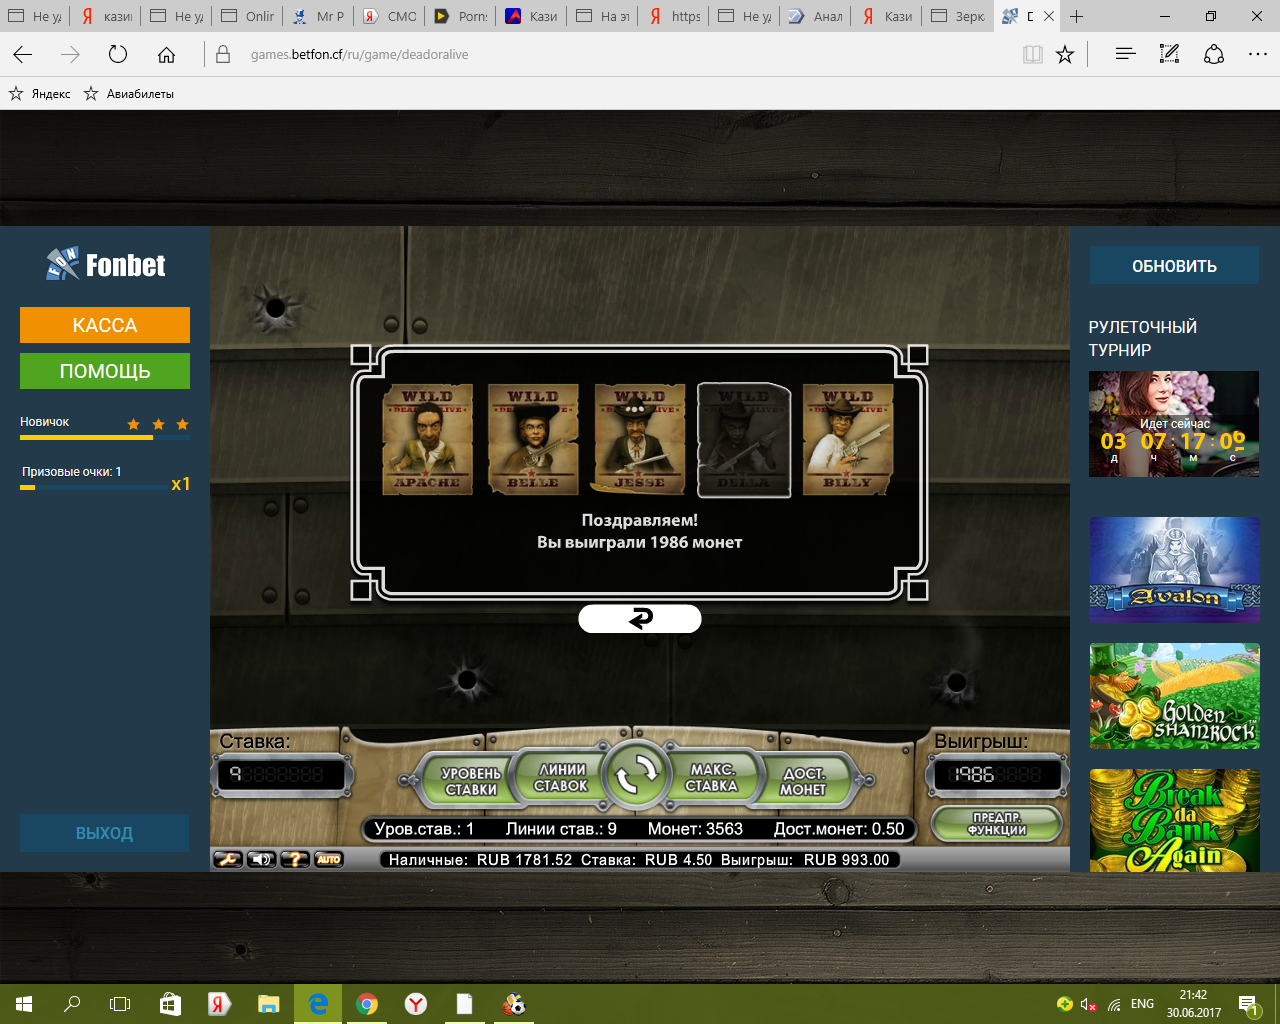
Task: Open ПРЕДПР. ФУНКЦИИ advanced options
Action: 996,824
